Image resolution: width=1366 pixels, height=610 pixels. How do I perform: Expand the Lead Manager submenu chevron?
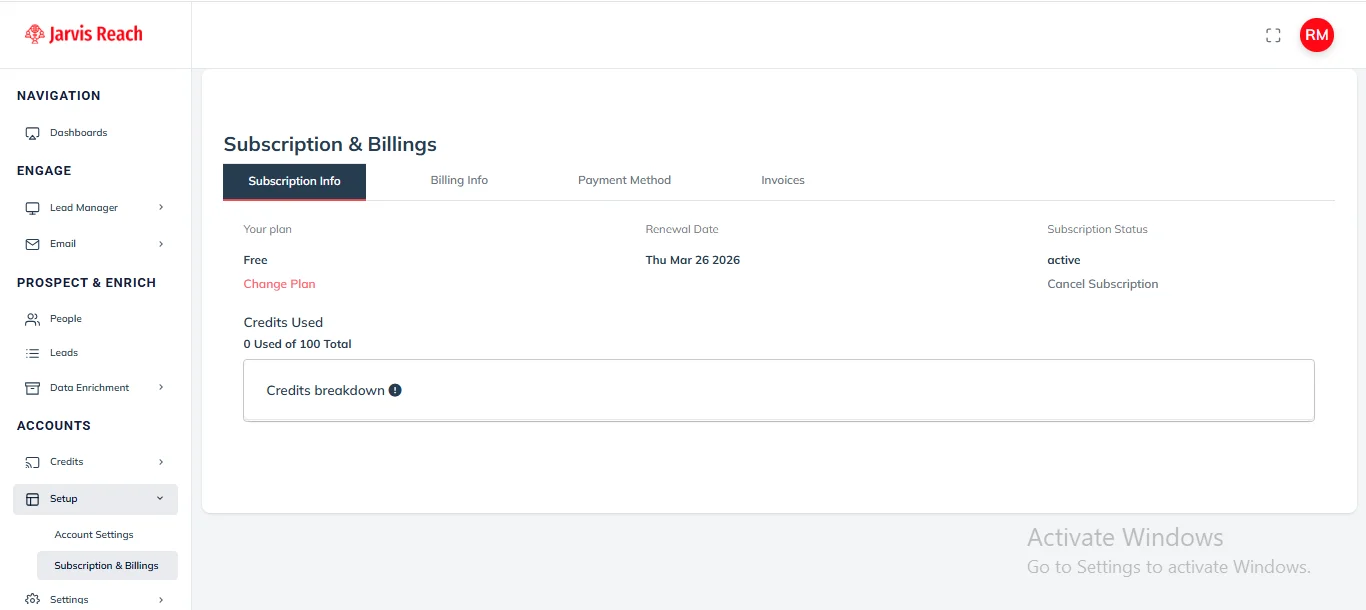161,207
